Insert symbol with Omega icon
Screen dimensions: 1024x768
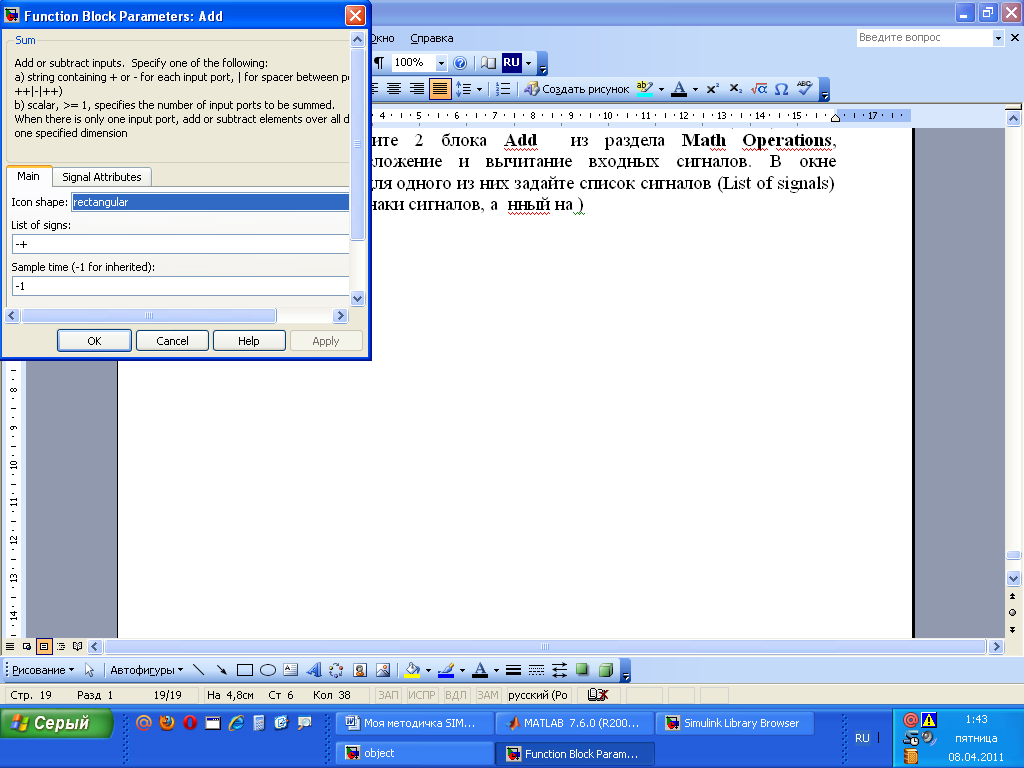coord(781,89)
